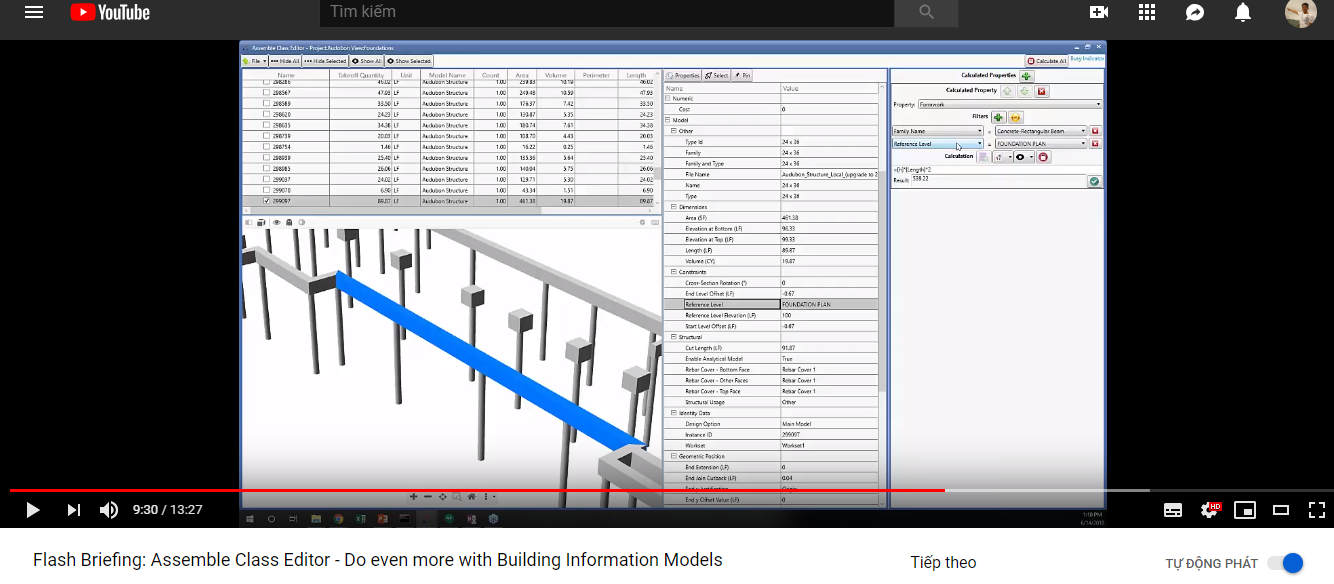Open the Property dropdown showing Formwork
The image size is (1334, 584).
(x=1010, y=104)
